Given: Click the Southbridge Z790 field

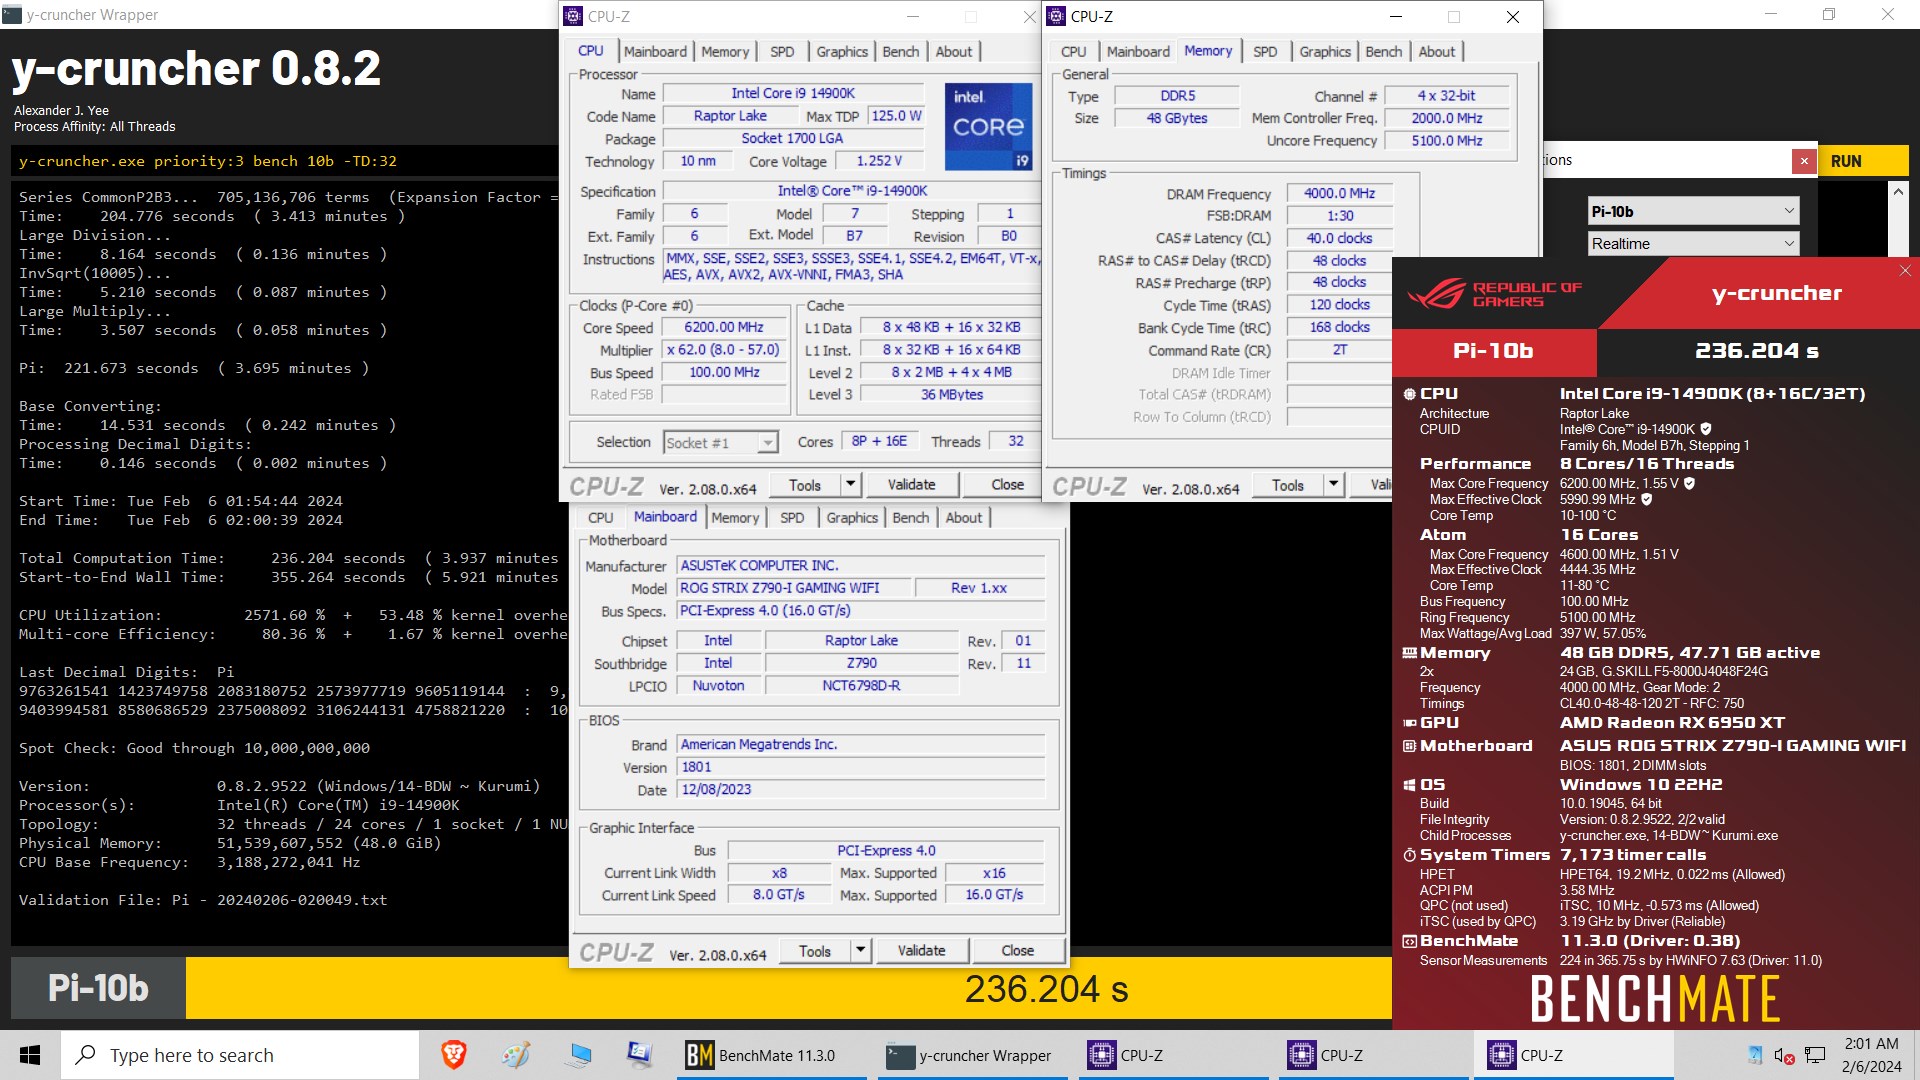Looking at the screenshot, I should coord(861,663).
